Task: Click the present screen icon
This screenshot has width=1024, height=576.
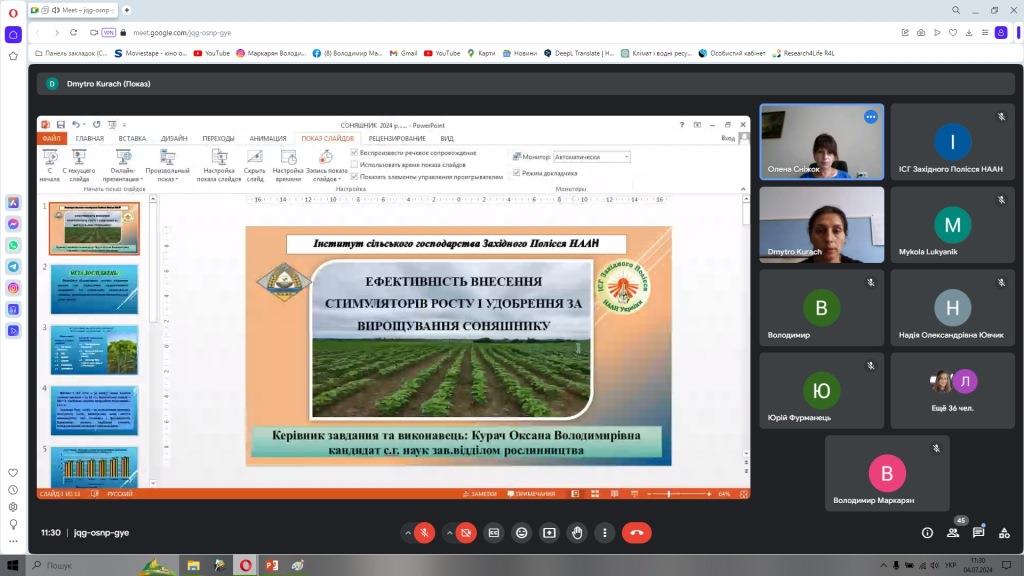Action: pos(549,533)
